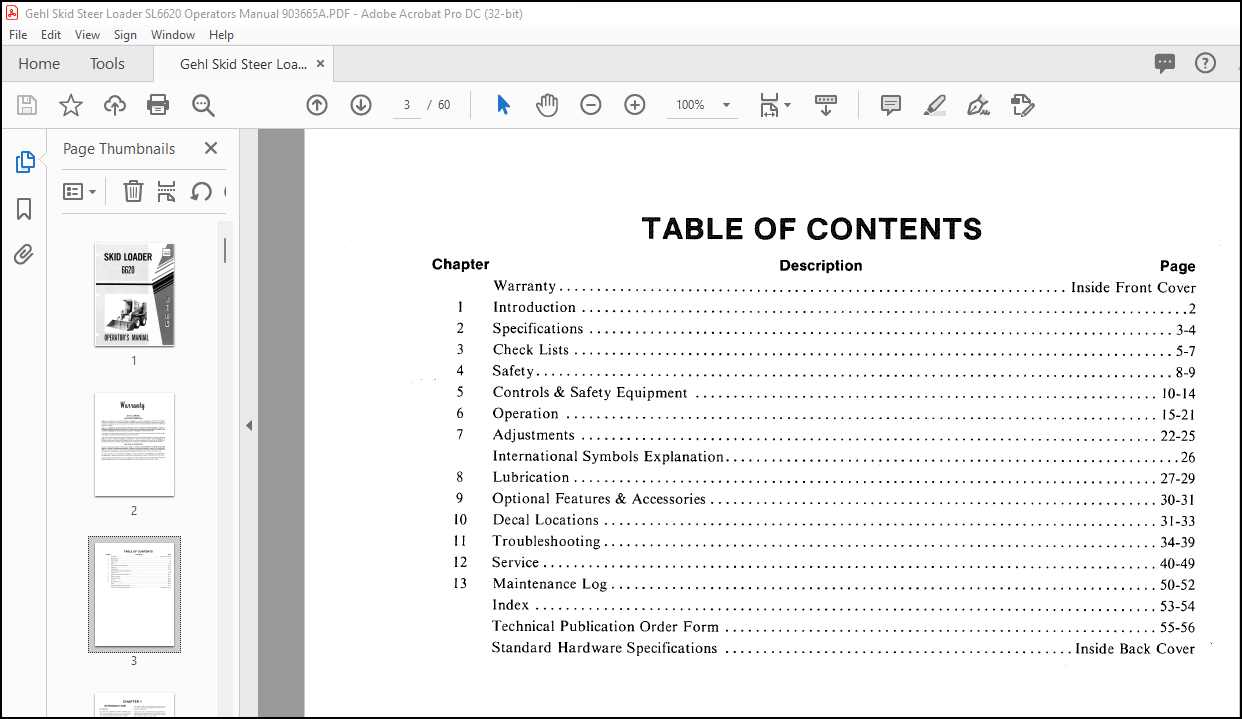Switch to the Tools tab
1242x719 pixels.
pos(107,63)
